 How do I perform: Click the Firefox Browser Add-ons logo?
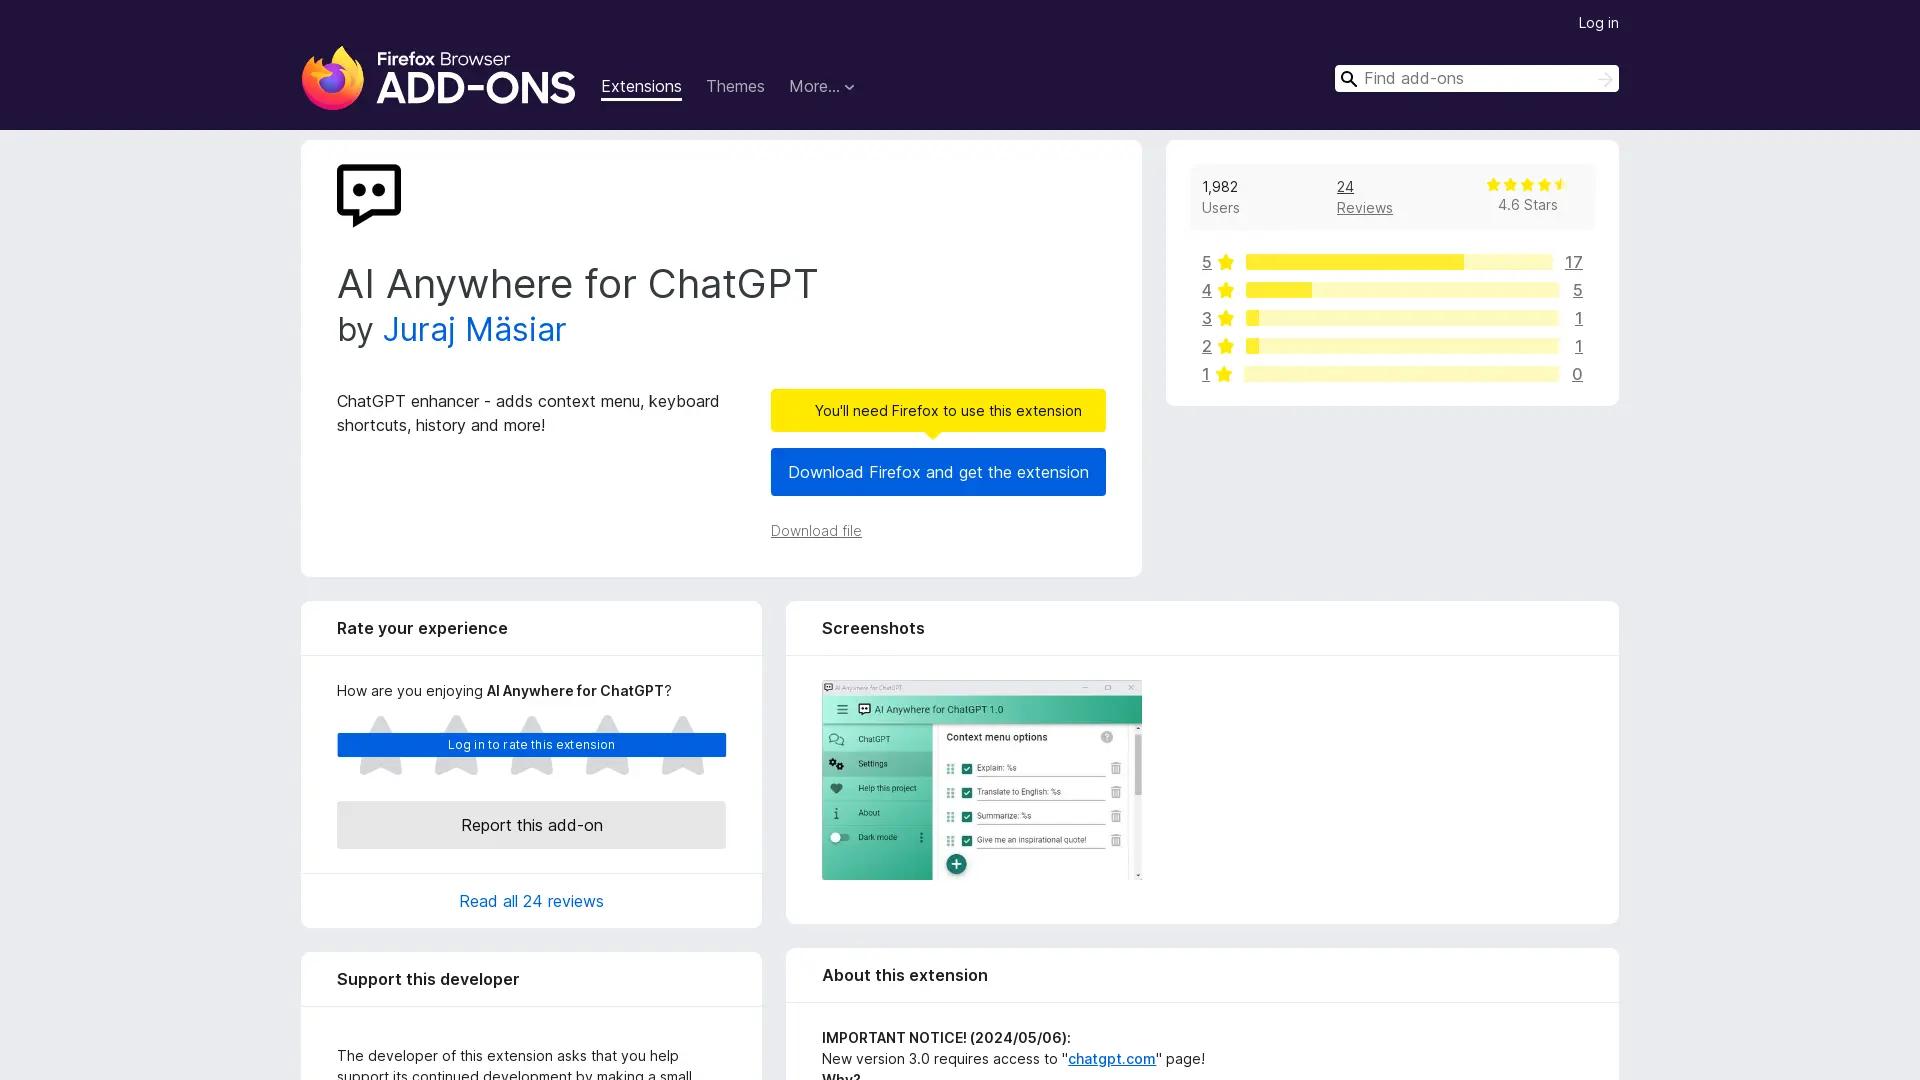coord(438,78)
